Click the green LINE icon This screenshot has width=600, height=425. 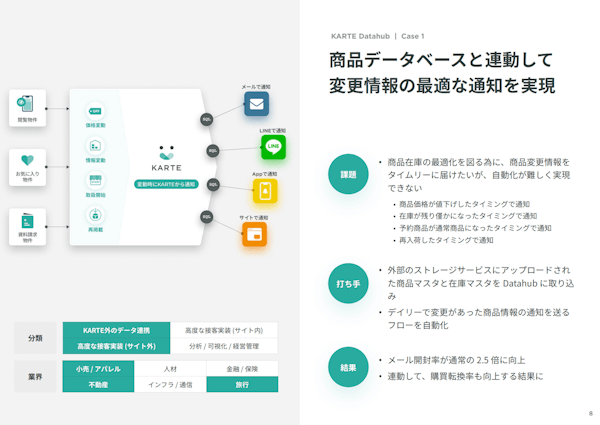click(273, 147)
